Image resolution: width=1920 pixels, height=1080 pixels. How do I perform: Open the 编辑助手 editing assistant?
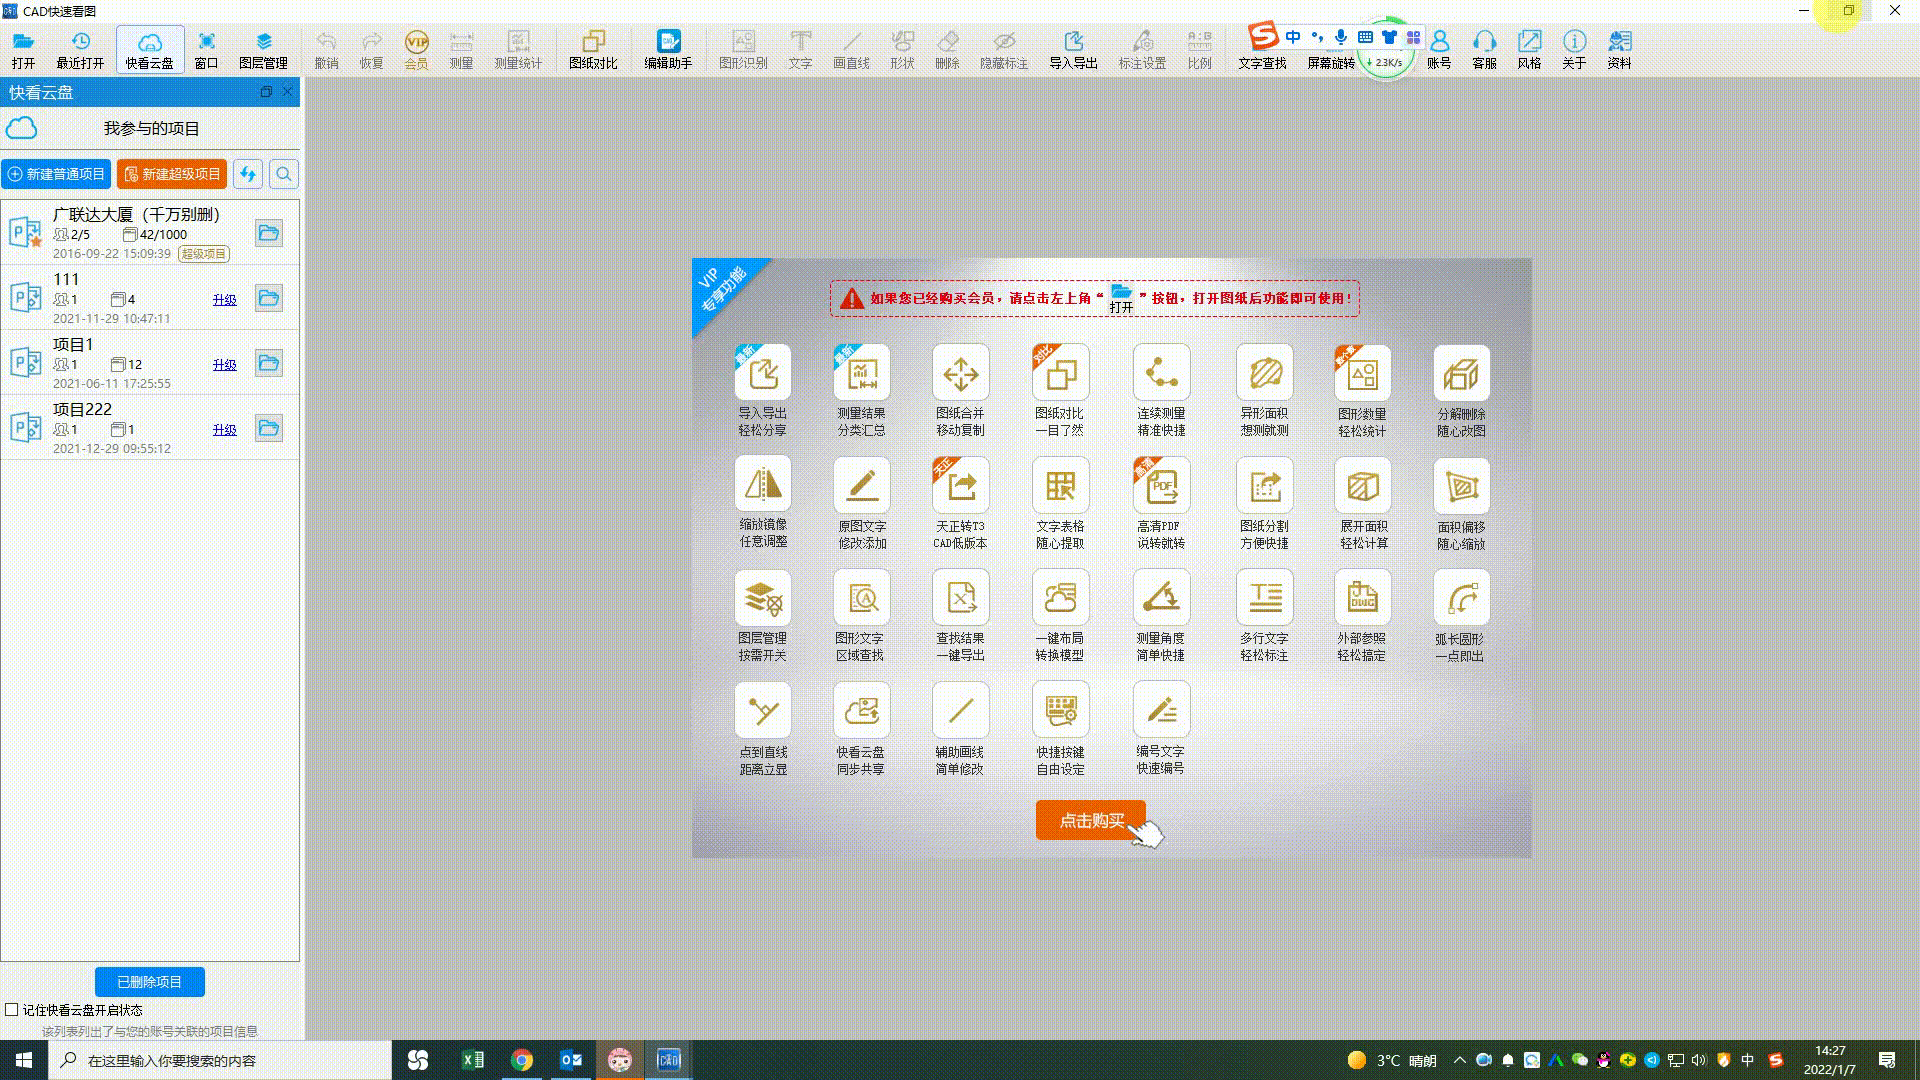tap(668, 49)
